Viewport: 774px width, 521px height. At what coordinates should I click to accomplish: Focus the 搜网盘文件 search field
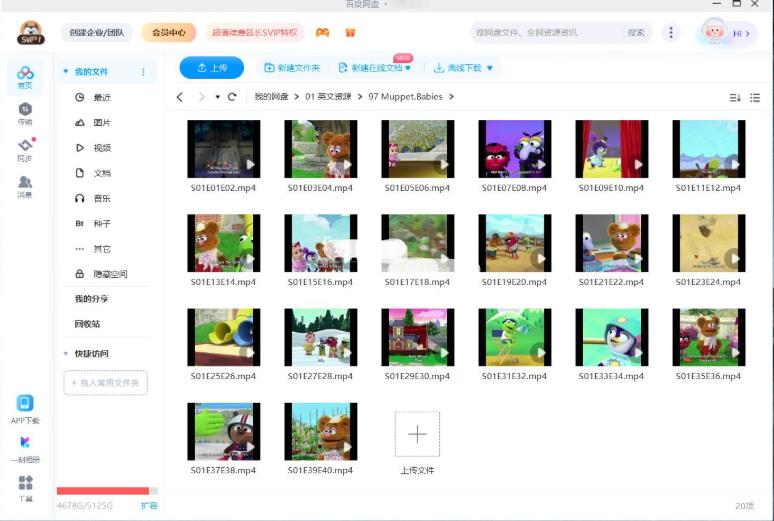[x=545, y=33]
